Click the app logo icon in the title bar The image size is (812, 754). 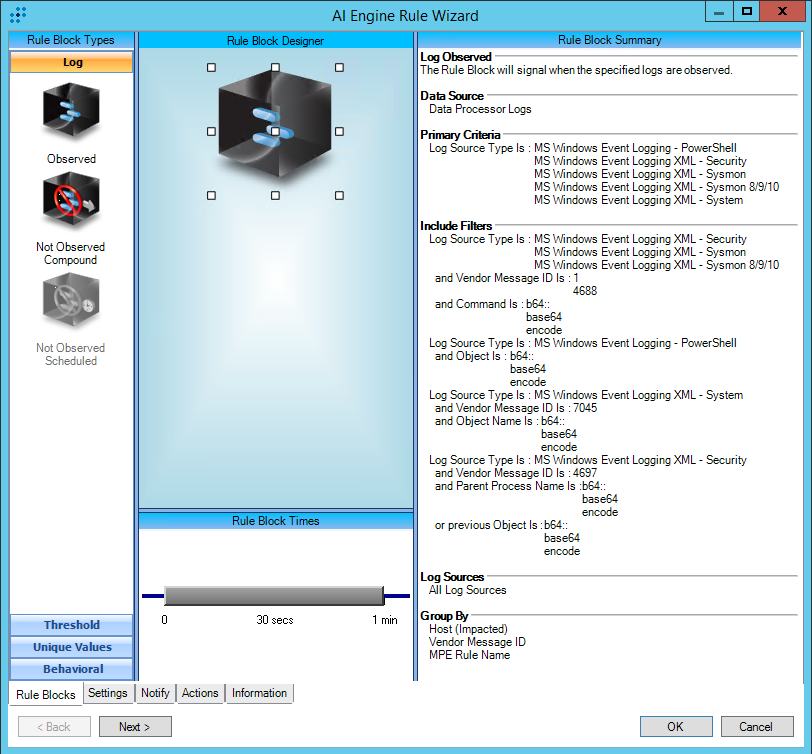click(x=18, y=15)
